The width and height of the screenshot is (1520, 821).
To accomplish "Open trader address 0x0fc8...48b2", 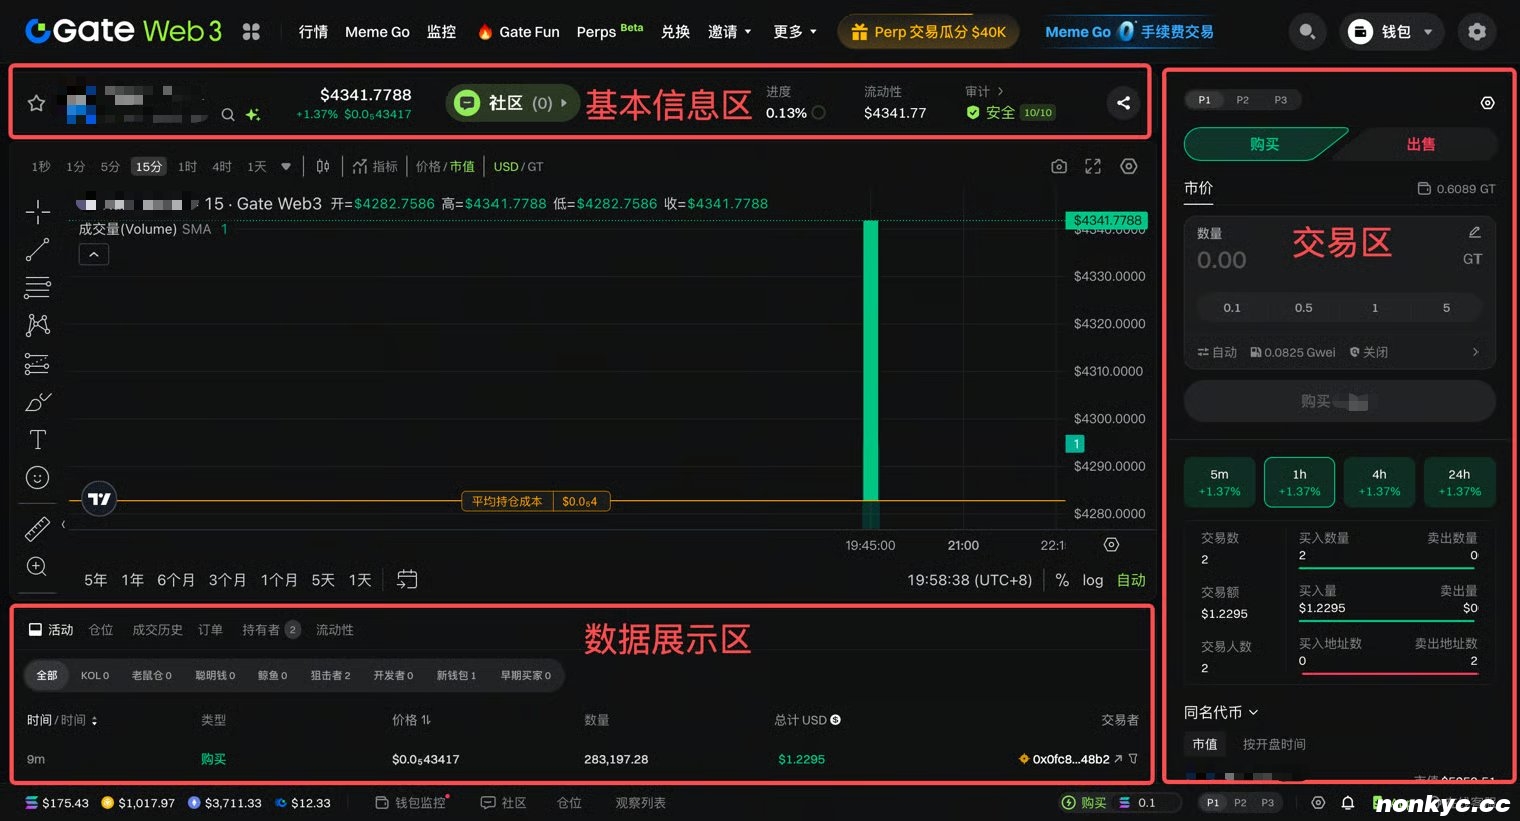I will [1071, 759].
